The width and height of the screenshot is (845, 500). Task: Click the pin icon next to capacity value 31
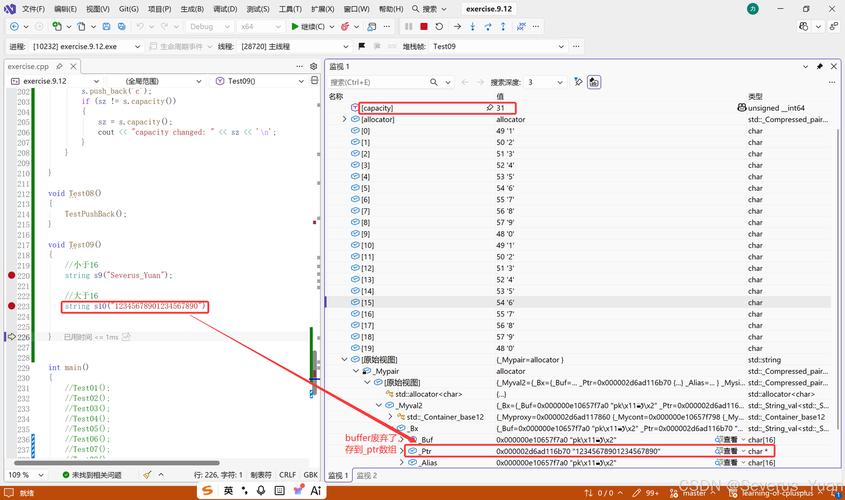pyautogui.click(x=489, y=108)
